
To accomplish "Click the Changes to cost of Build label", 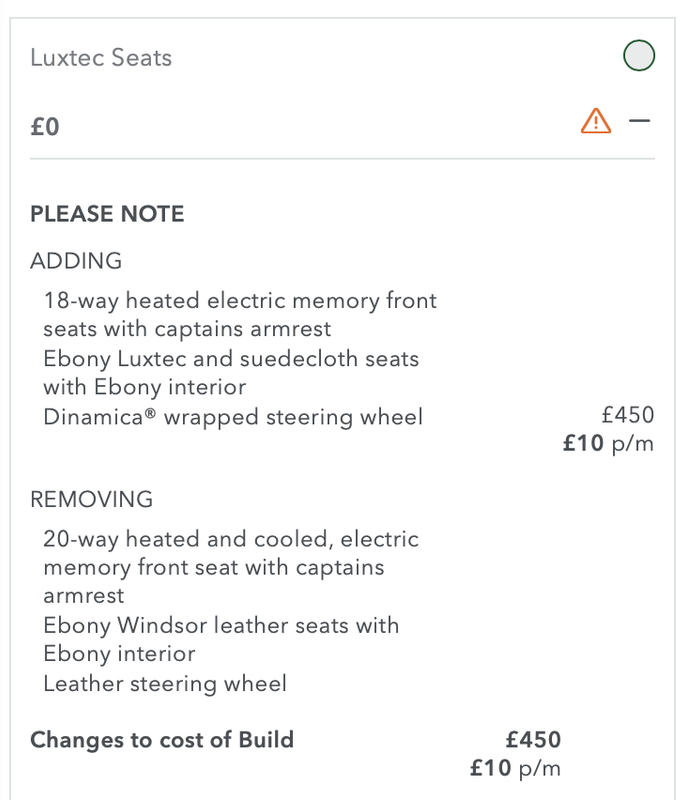I will [x=162, y=740].
